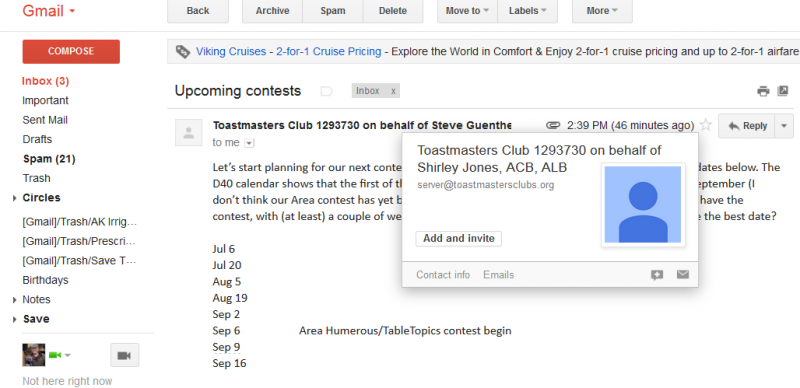The height and width of the screenshot is (388, 800).
Task: Start a video call via the camera button
Action: 124,355
